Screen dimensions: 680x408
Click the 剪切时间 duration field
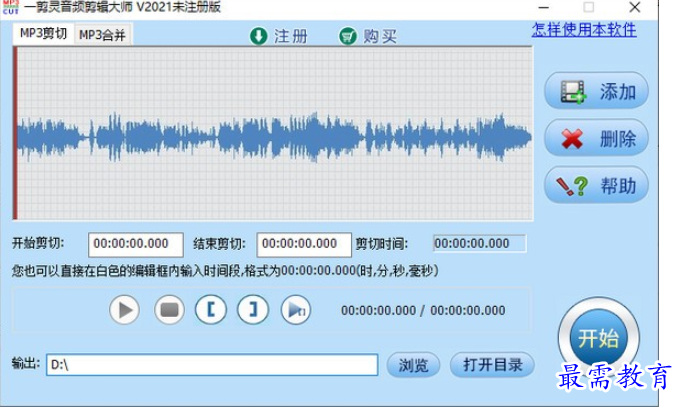(x=480, y=243)
